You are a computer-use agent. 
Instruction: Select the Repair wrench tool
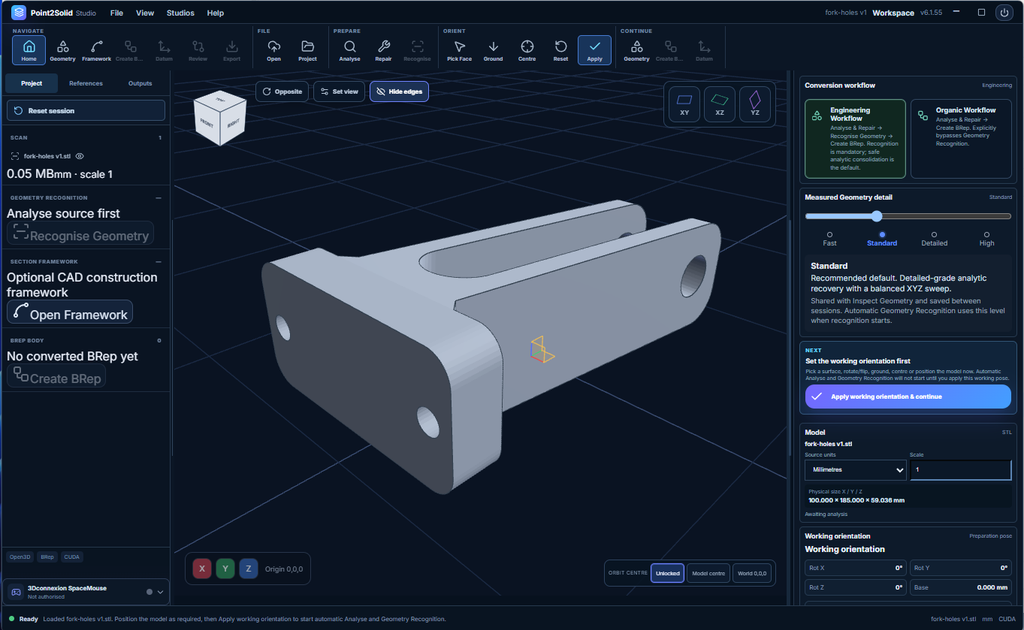(383, 50)
